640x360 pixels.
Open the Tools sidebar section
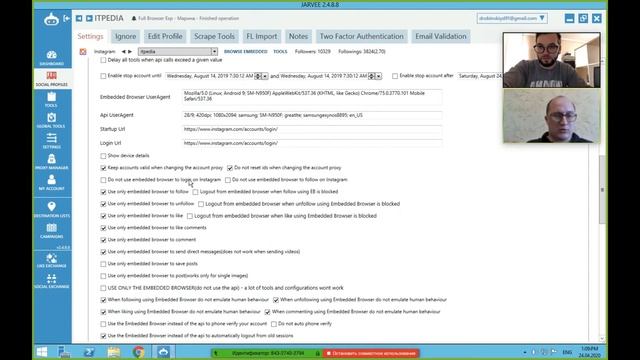(51, 99)
